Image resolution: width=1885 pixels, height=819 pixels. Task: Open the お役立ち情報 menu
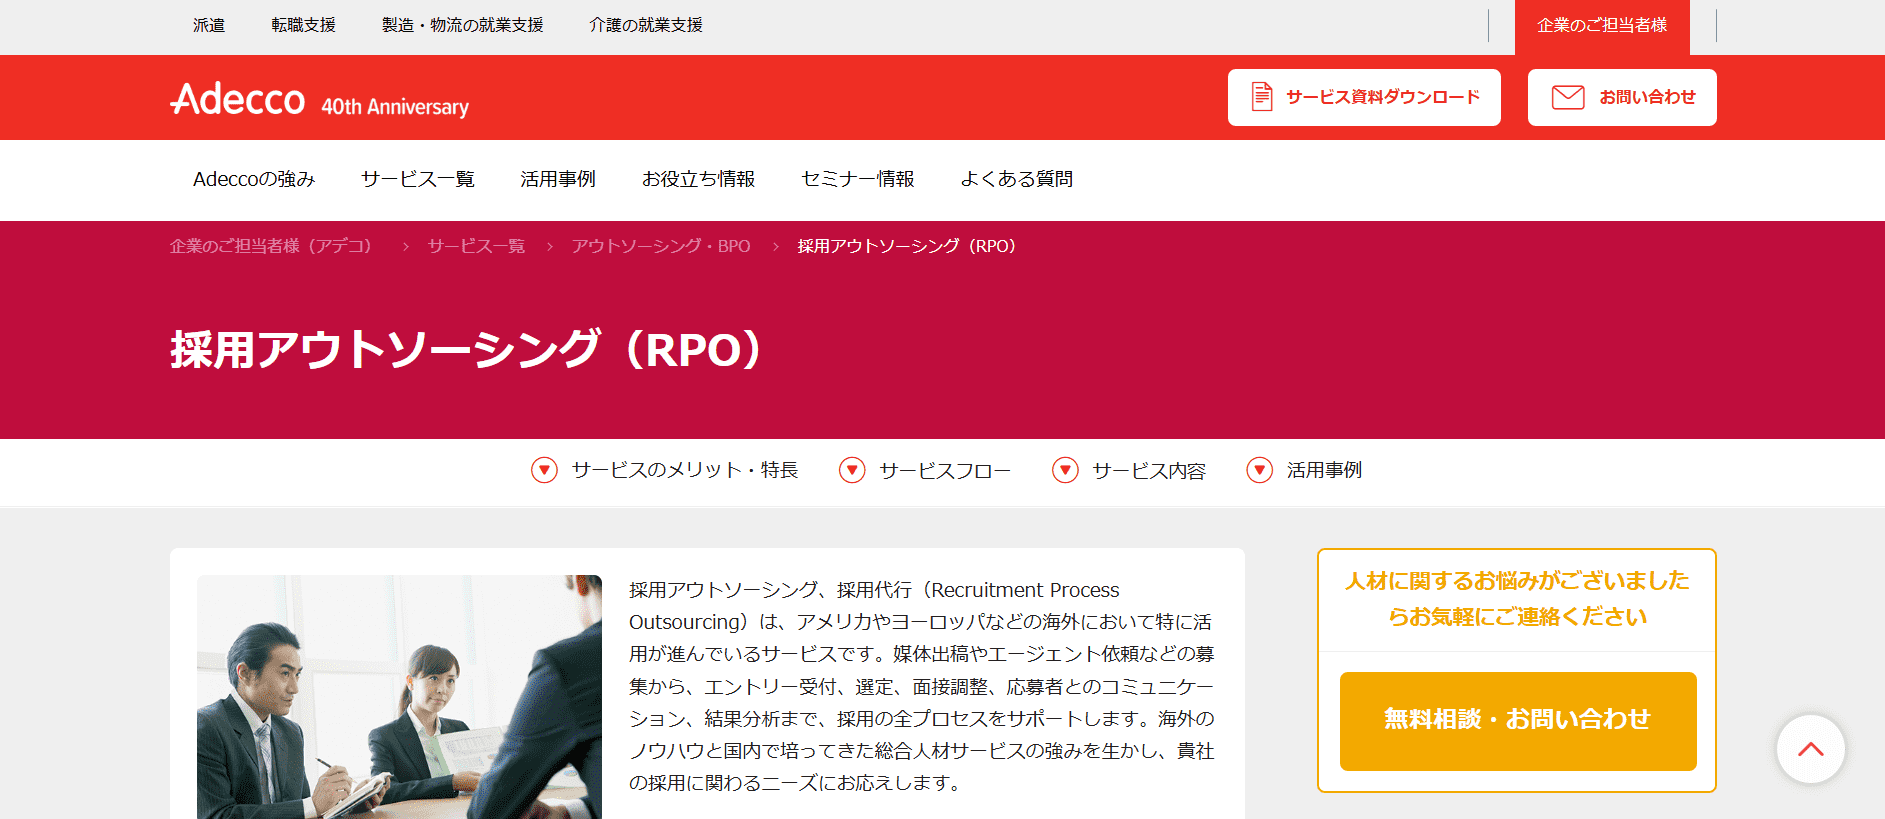tap(698, 179)
